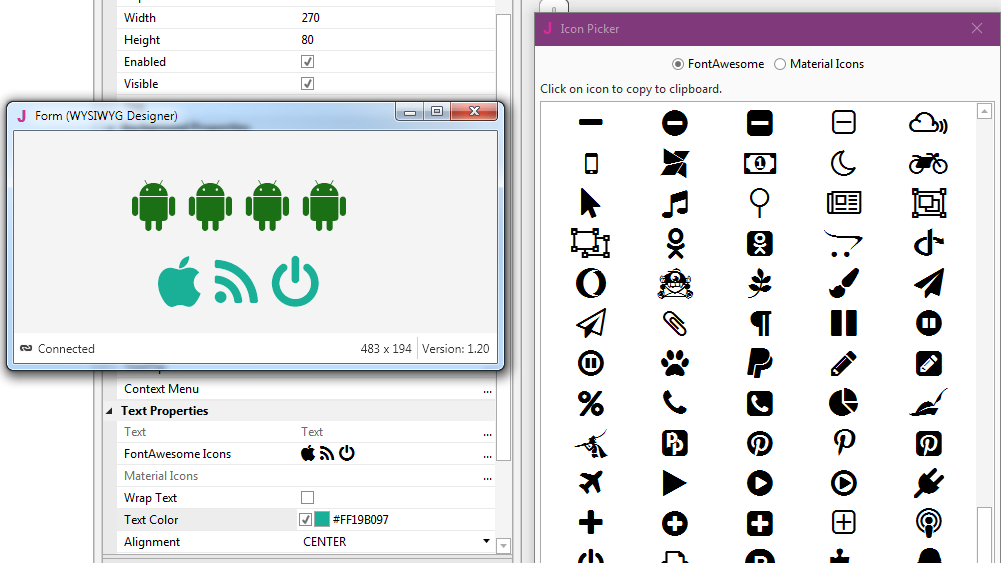The width and height of the screenshot is (1001, 563).
Task: Copy the plain pencil icon
Action: tap(843, 364)
